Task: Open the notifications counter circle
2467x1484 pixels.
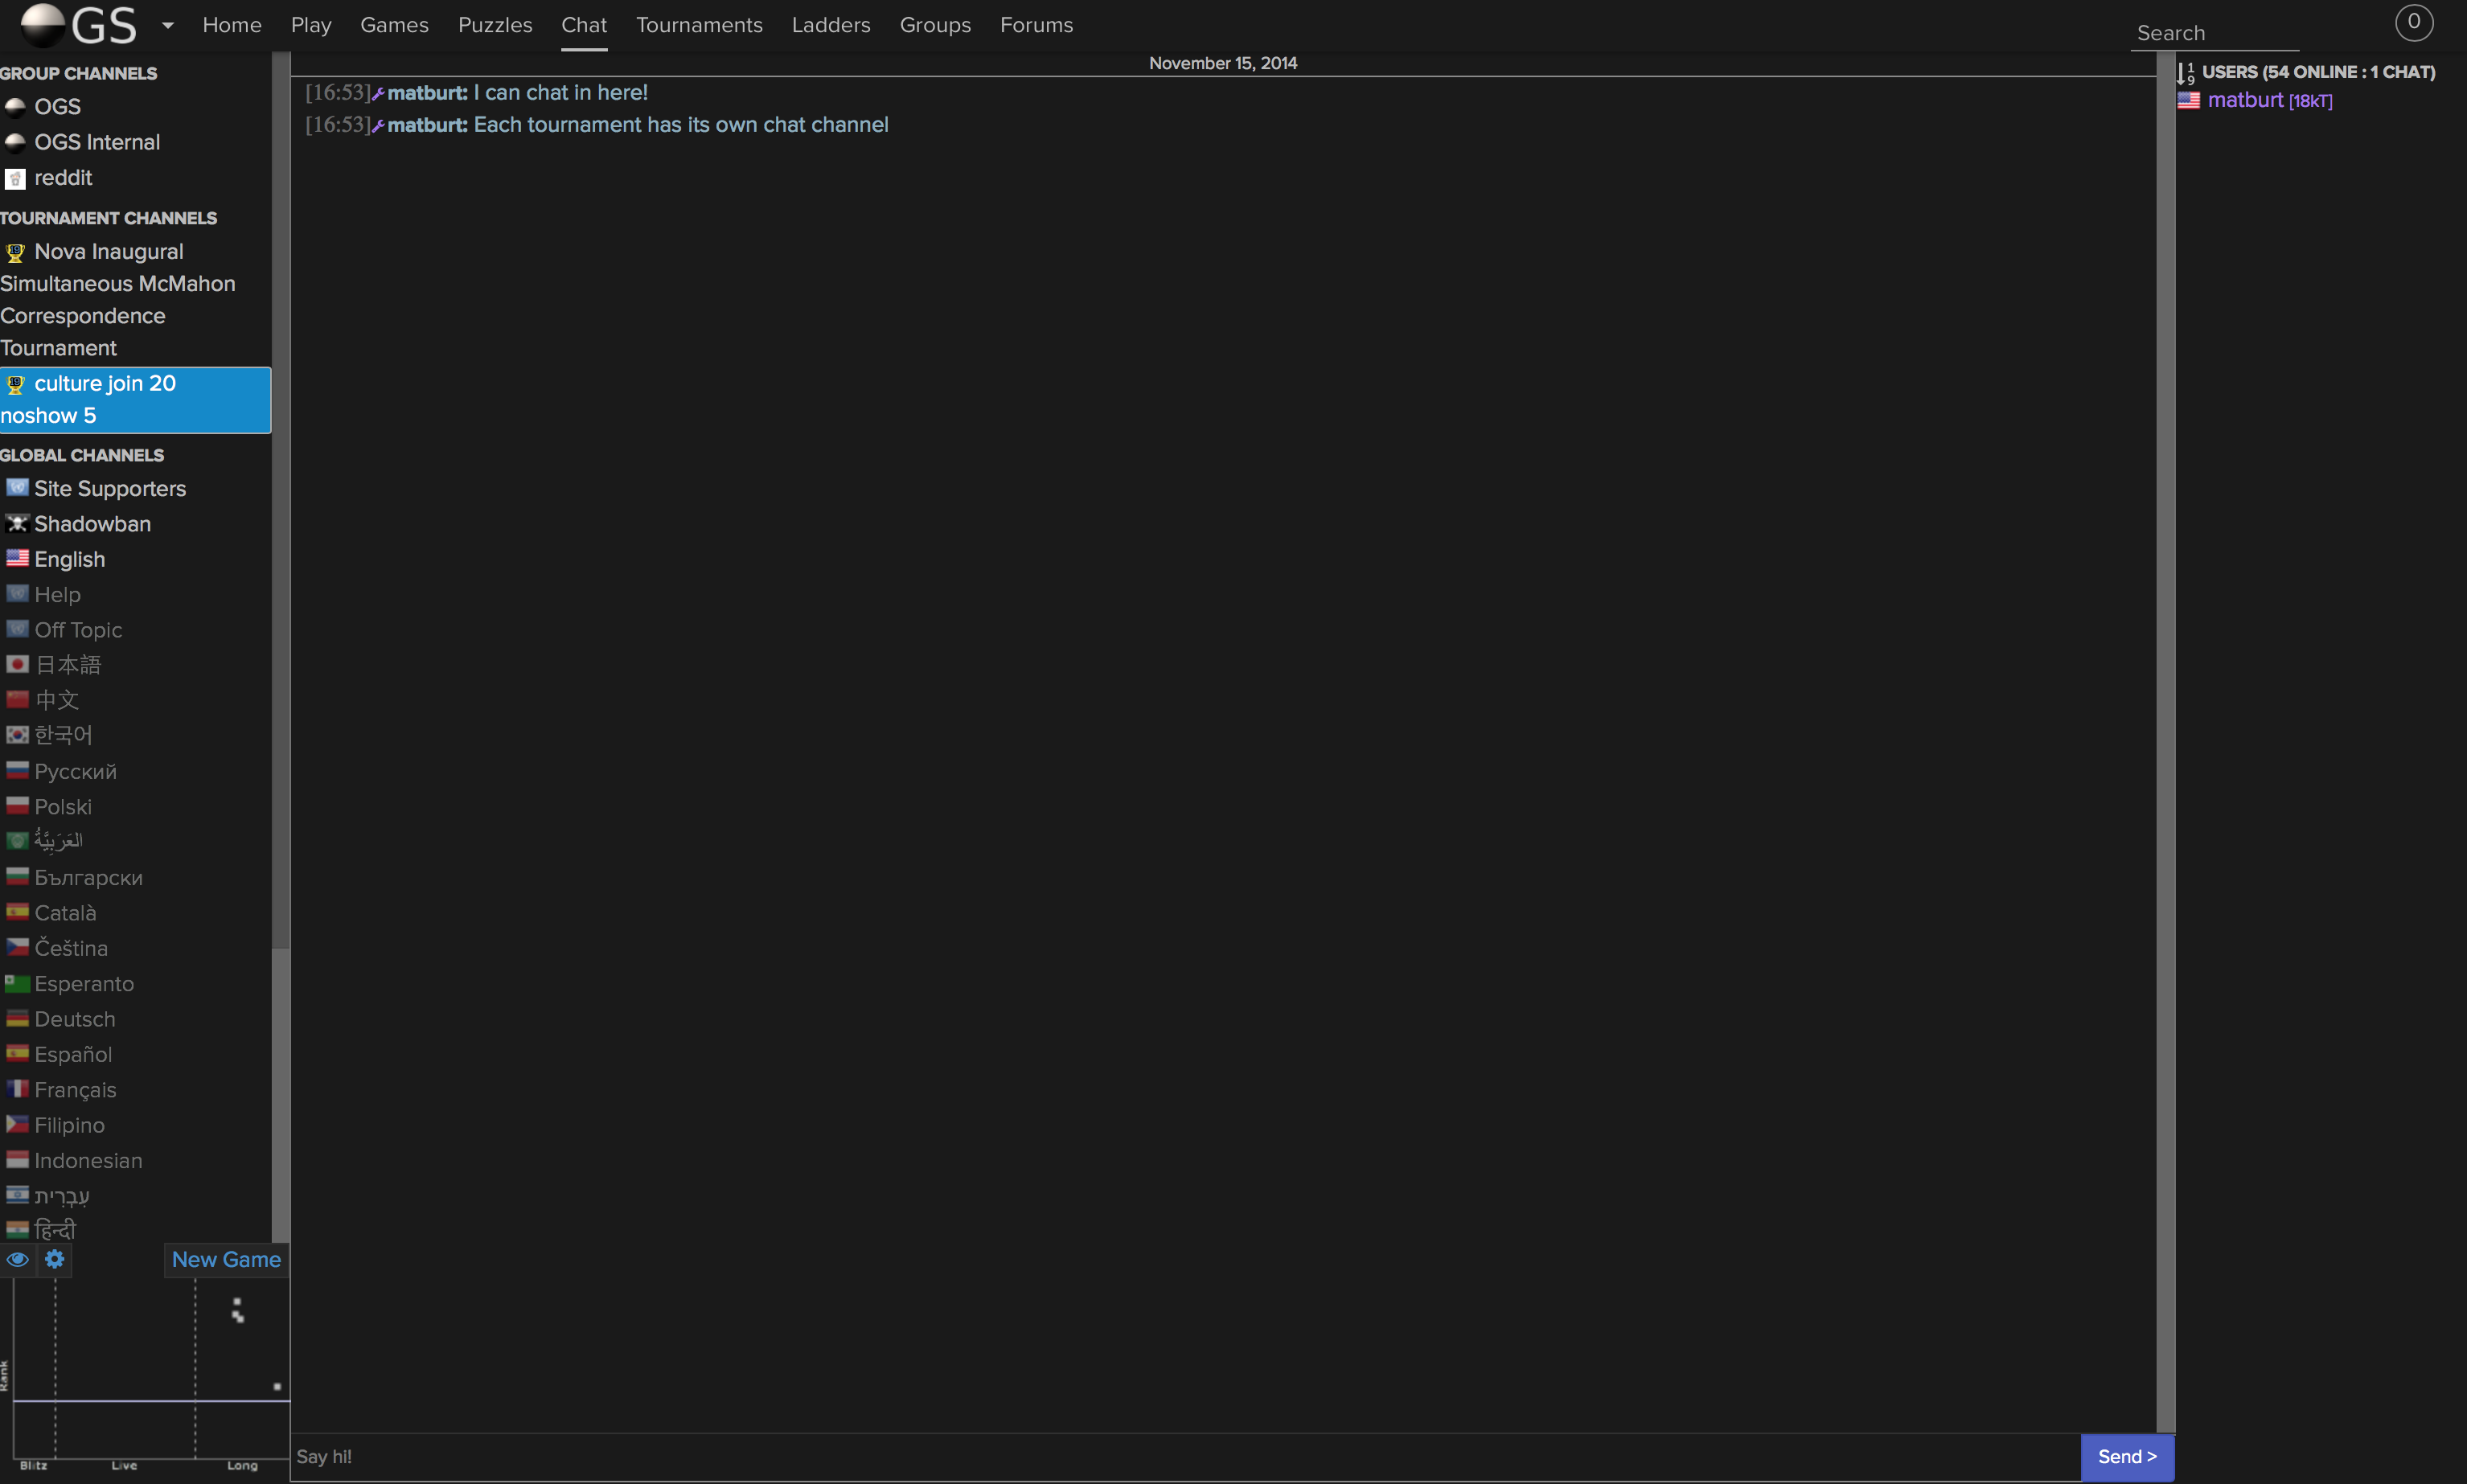Action: [x=2413, y=22]
